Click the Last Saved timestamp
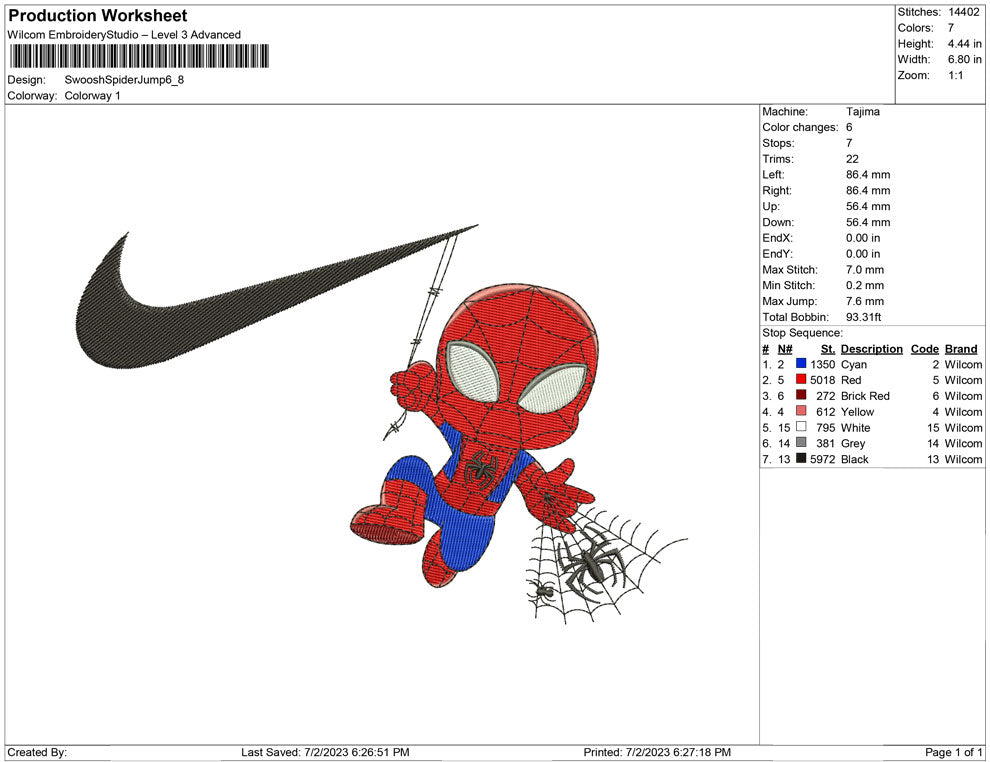This screenshot has width=990, height=762. click(x=325, y=752)
